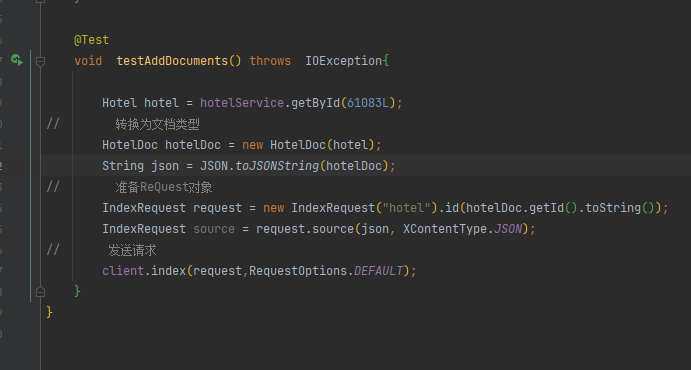691x370 pixels.
Task: Select the literal 61083L
Action: (368, 103)
